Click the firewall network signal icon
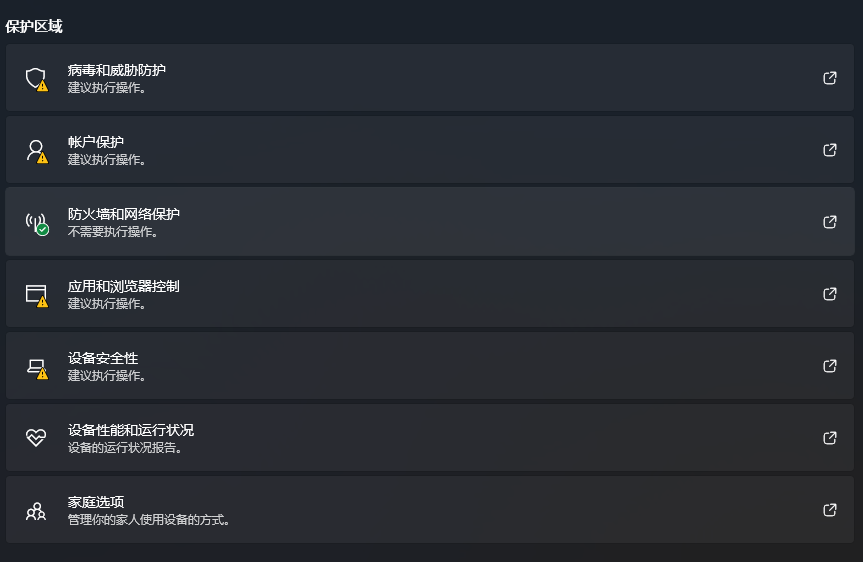This screenshot has height=562, width=863. 36,222
